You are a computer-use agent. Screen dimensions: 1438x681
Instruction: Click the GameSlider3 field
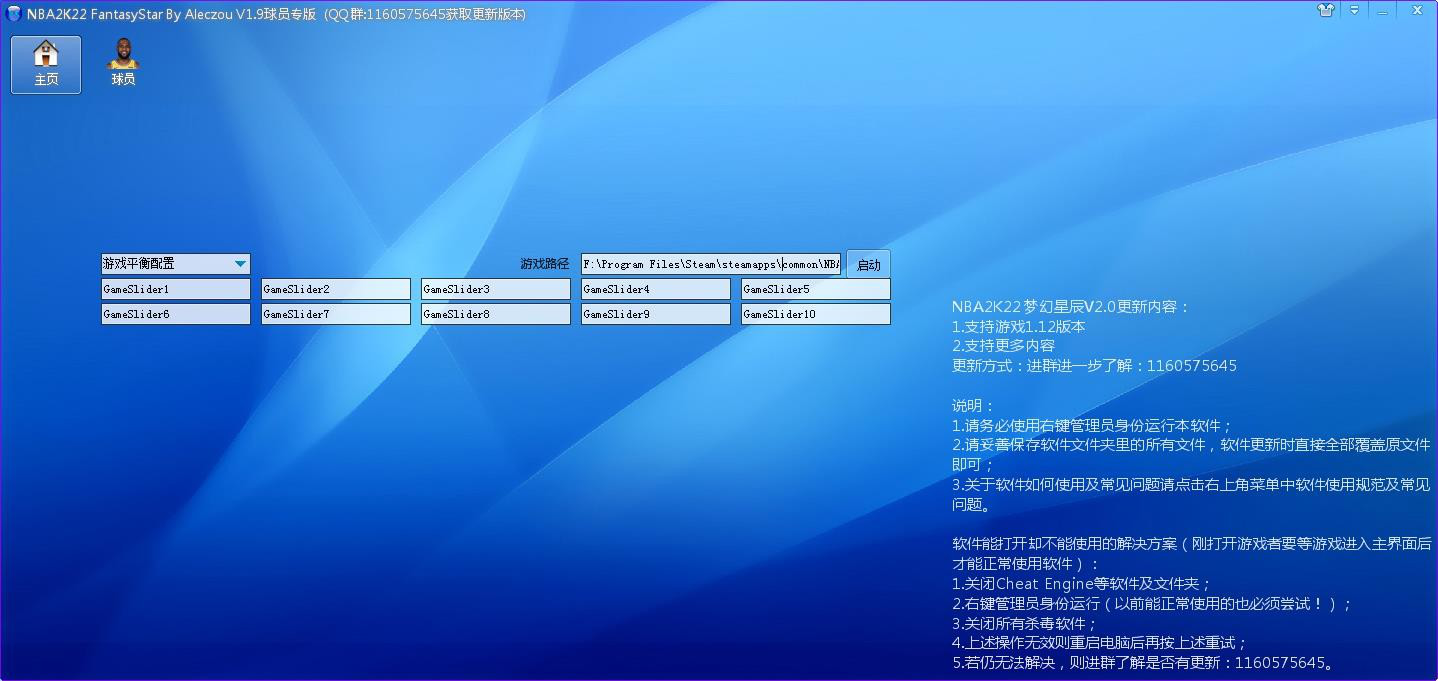tap(495, 289)
